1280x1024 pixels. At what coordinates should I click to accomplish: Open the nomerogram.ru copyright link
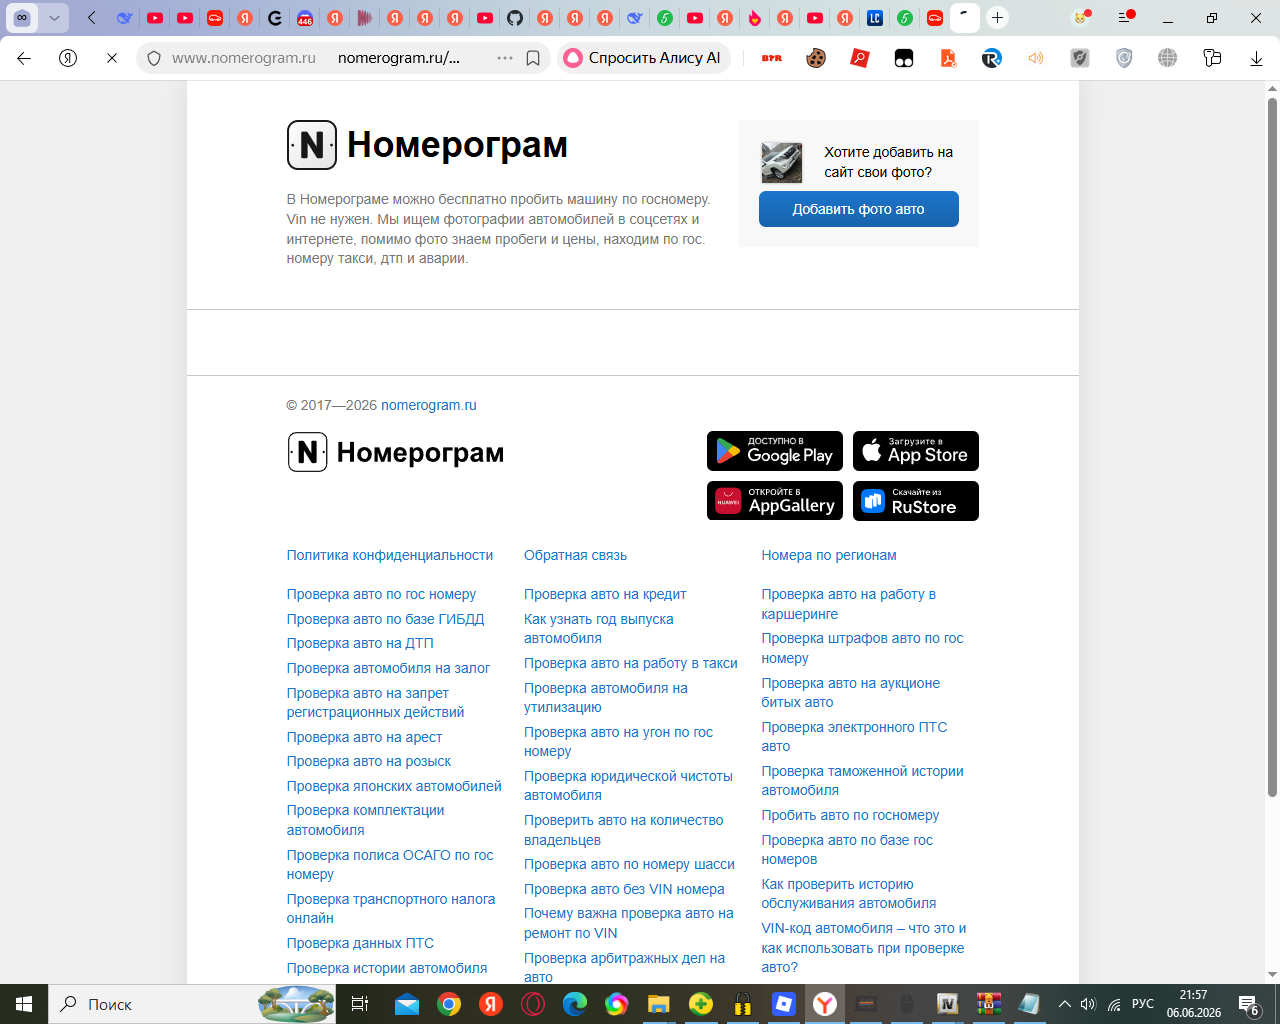[429, 405]
